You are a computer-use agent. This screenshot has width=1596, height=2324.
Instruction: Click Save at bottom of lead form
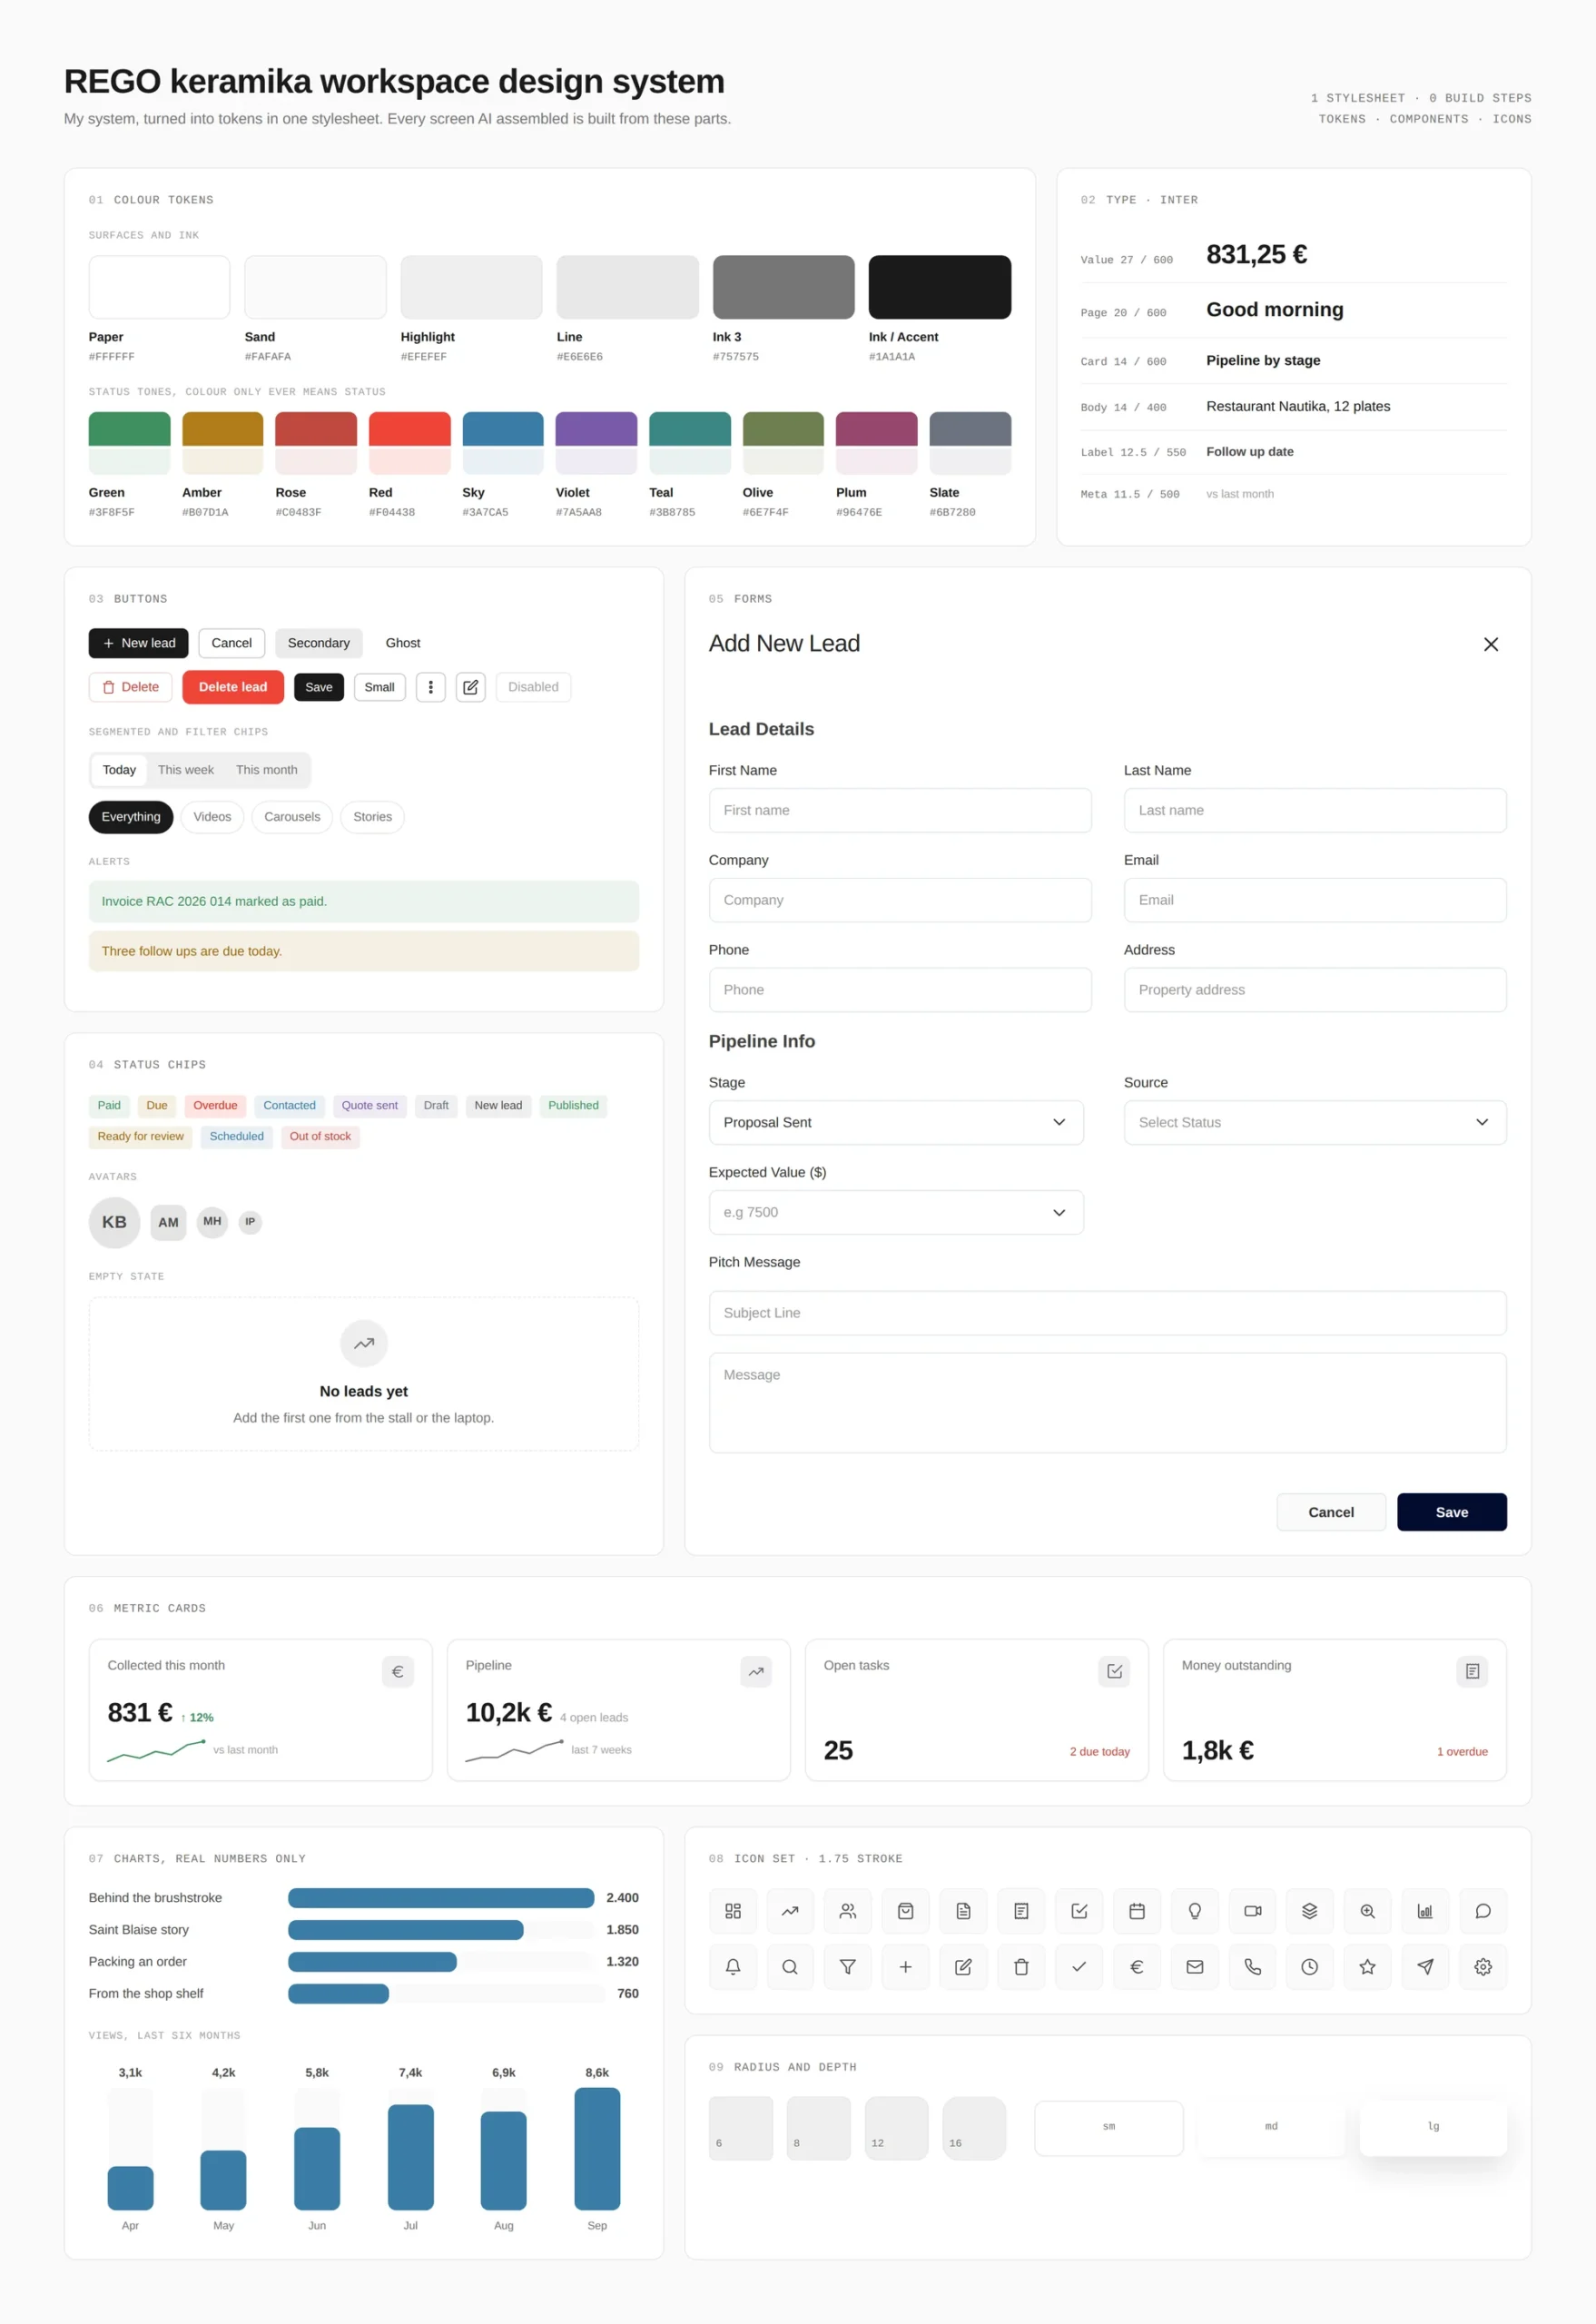click(x=1452, y=1512)
